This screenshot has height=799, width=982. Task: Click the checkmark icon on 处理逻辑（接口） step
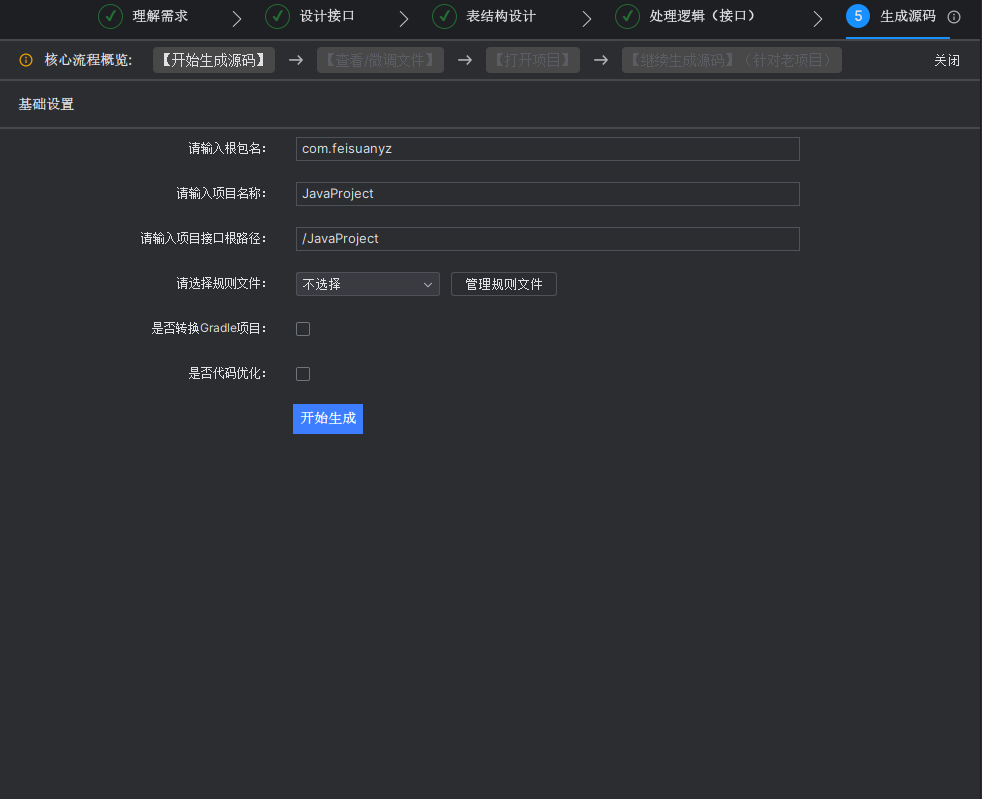(627, 17)
